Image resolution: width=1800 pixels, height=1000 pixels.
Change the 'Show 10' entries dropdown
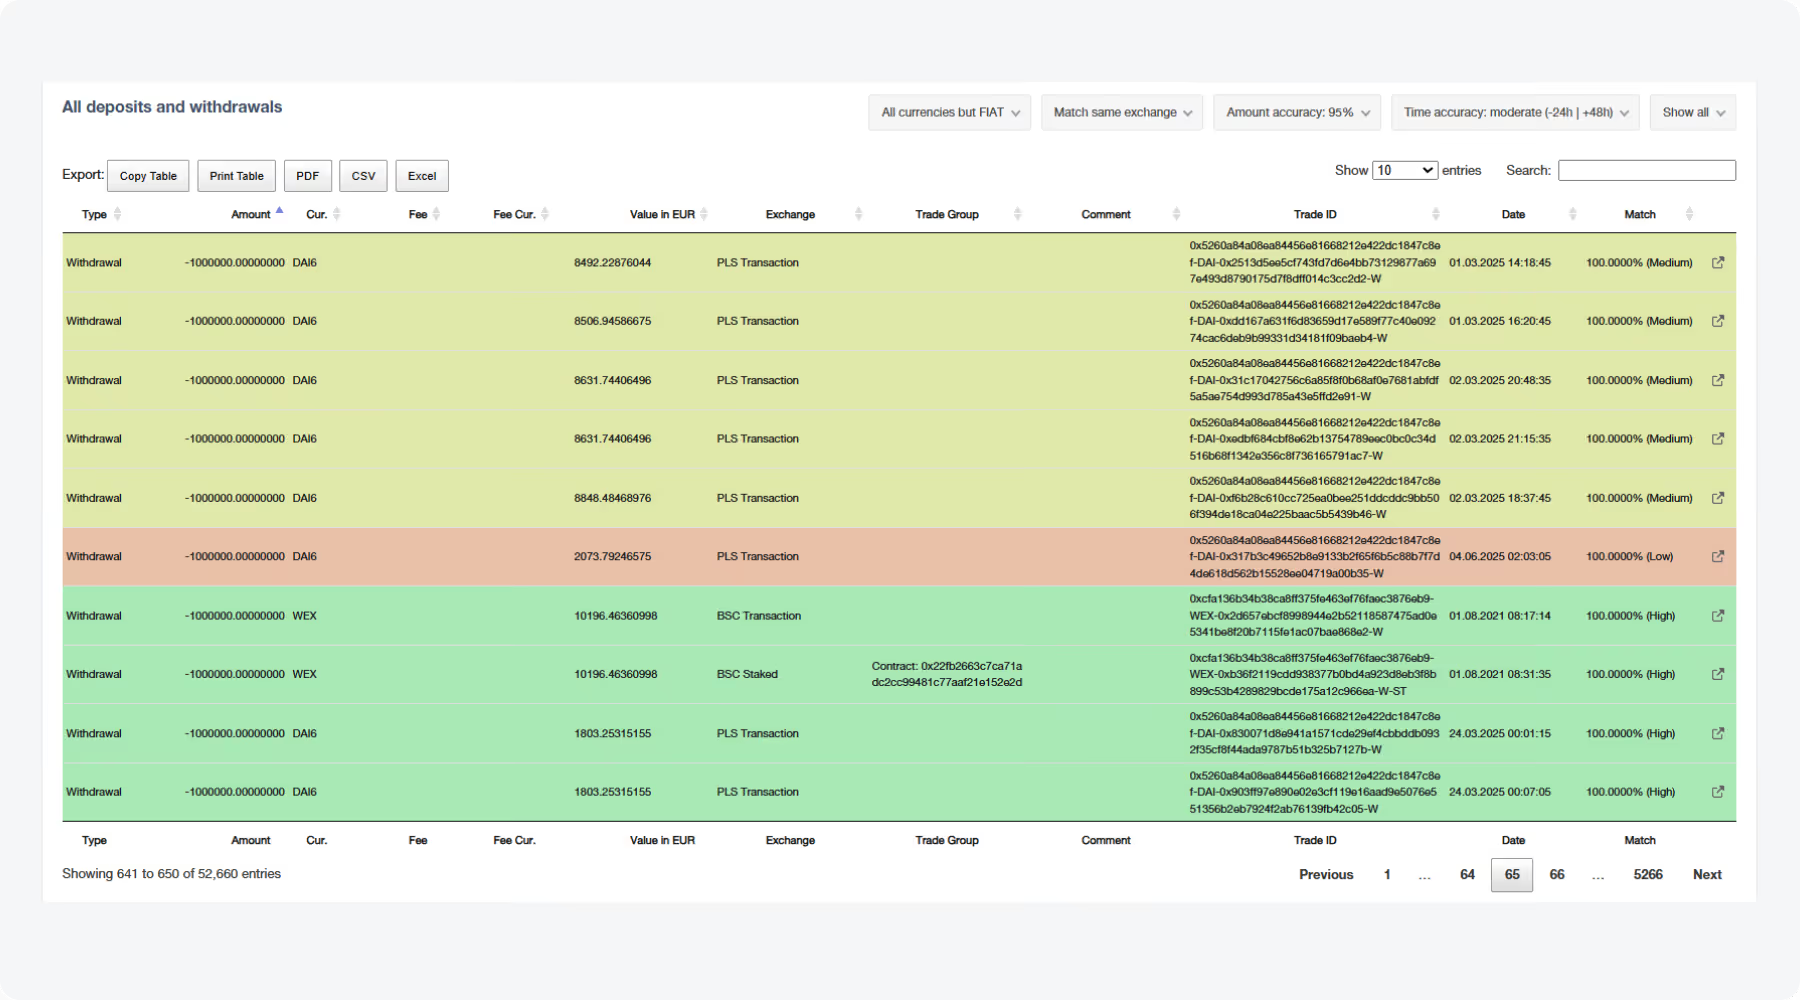point(1406,170)
